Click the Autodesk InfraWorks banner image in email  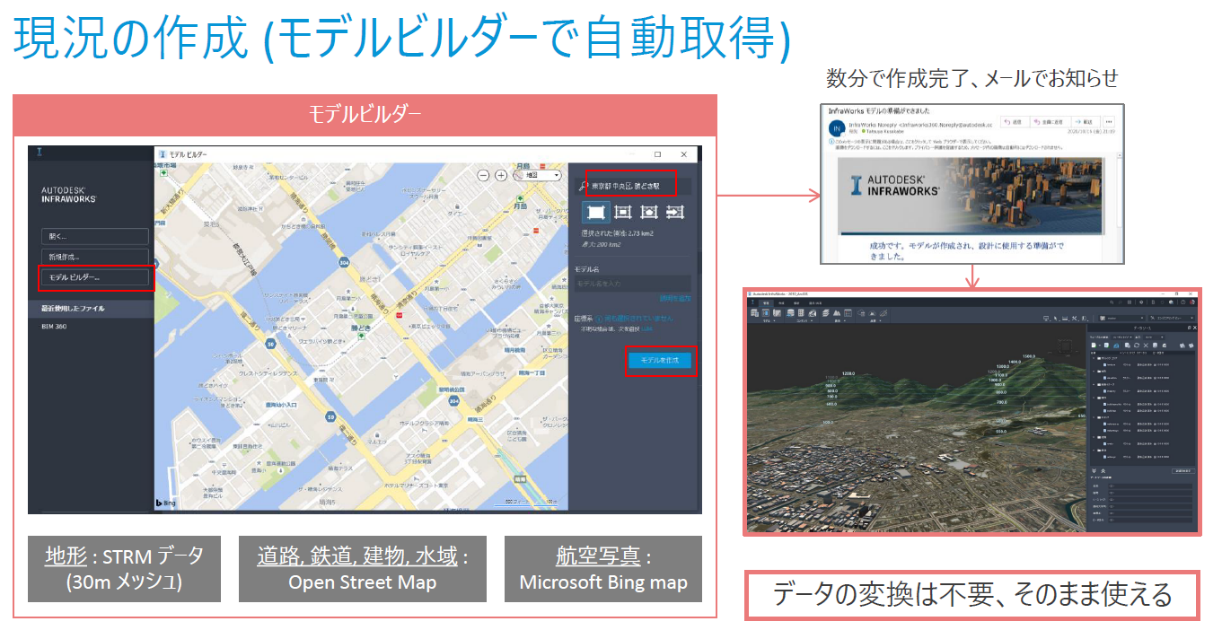coord(969,196)
